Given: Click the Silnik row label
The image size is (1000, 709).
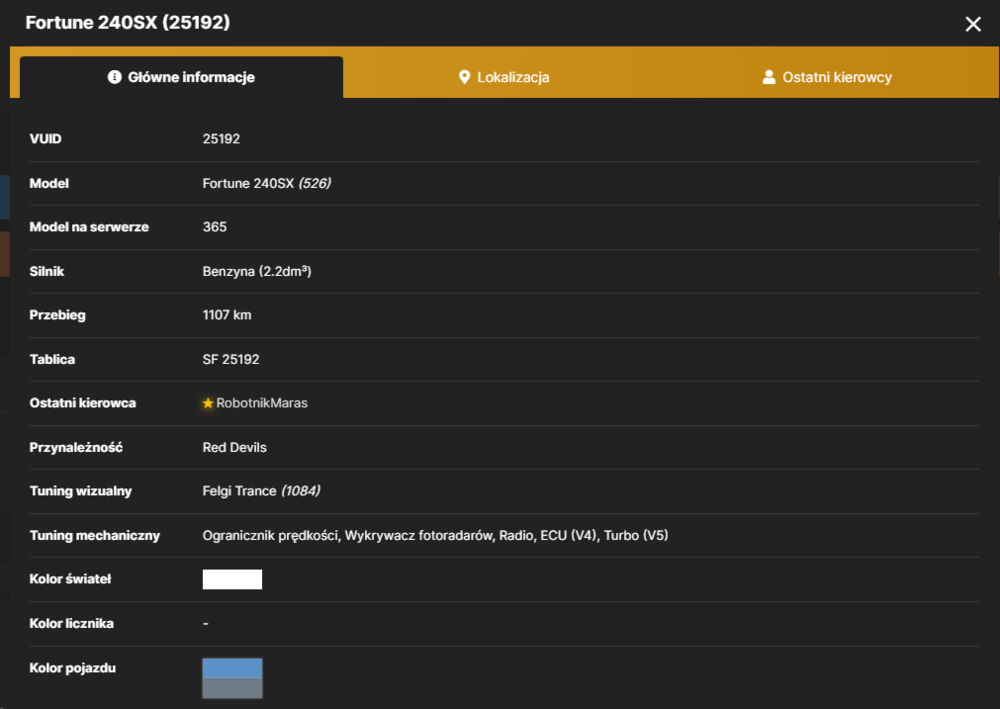Looking at the screenshot, I should [47, 272].
